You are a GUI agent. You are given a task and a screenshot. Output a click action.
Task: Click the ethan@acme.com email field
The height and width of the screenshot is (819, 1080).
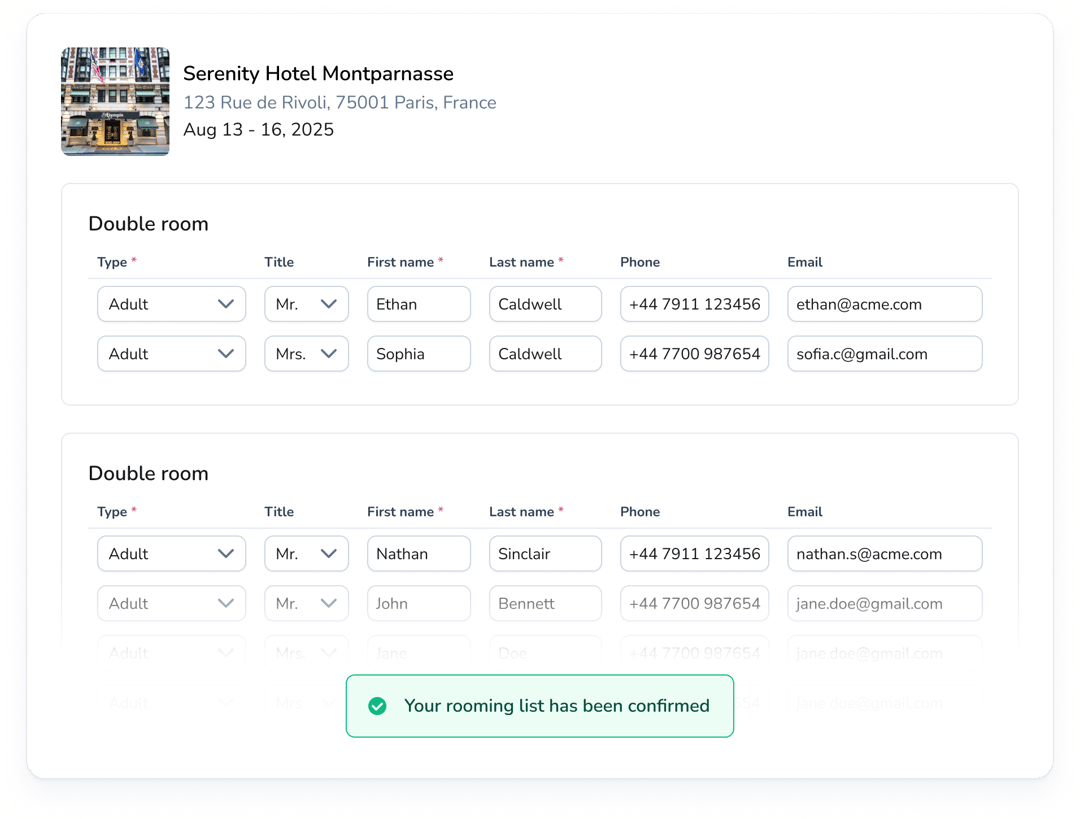point(884,304)
